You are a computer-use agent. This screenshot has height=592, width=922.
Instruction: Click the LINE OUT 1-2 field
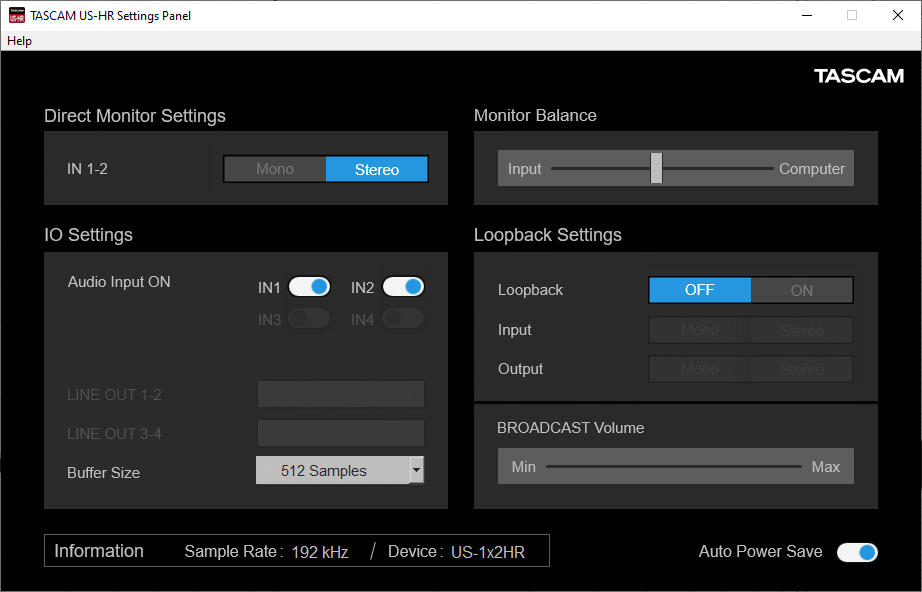point(340,394)
